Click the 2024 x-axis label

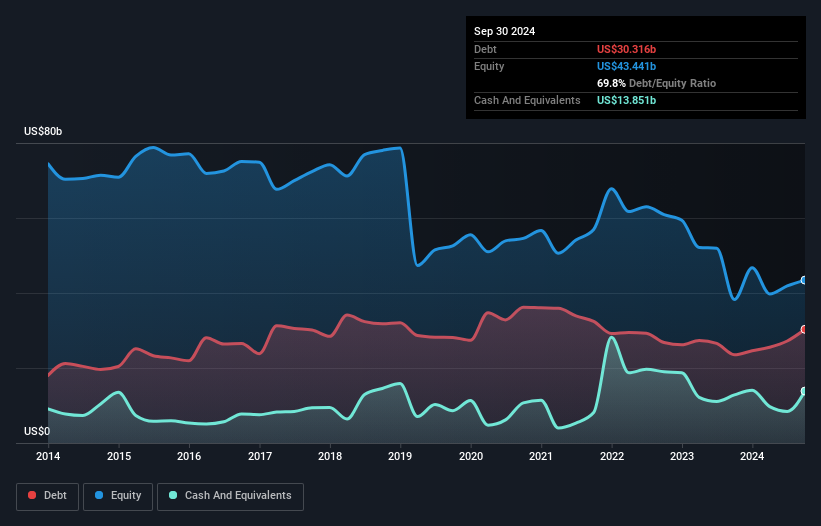pos(752,456)
